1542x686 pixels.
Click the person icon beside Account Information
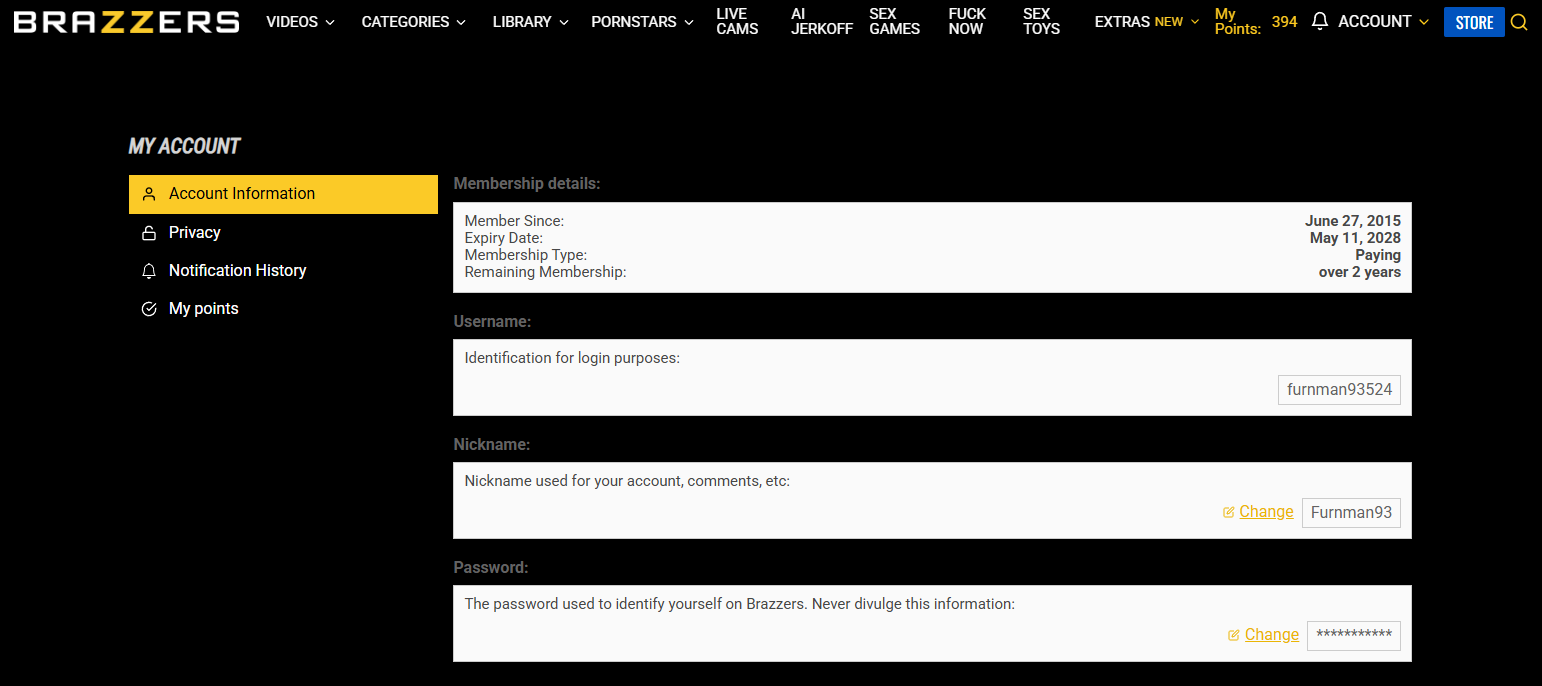[149, 194]
